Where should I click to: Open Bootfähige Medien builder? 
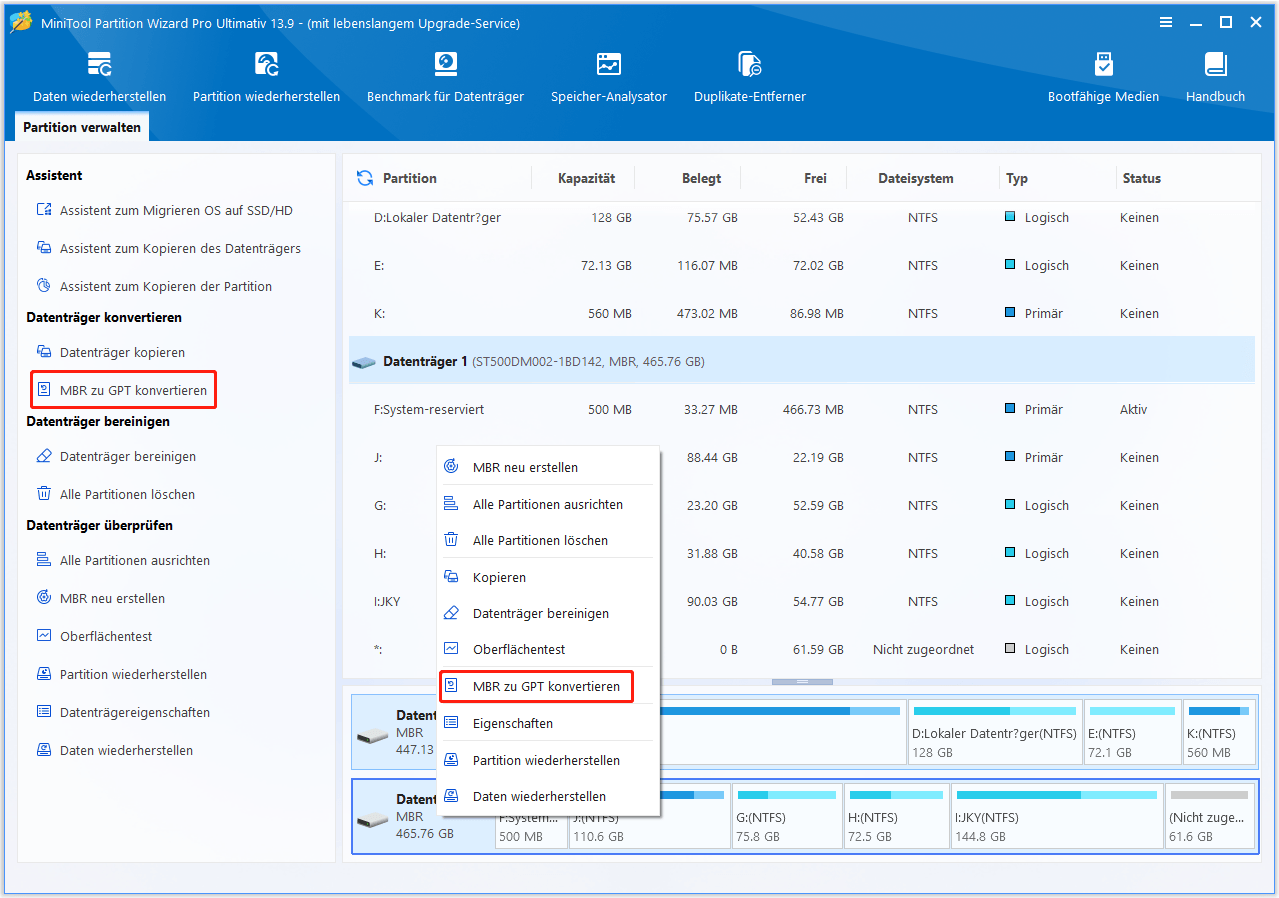click(x=1103, y=78)
